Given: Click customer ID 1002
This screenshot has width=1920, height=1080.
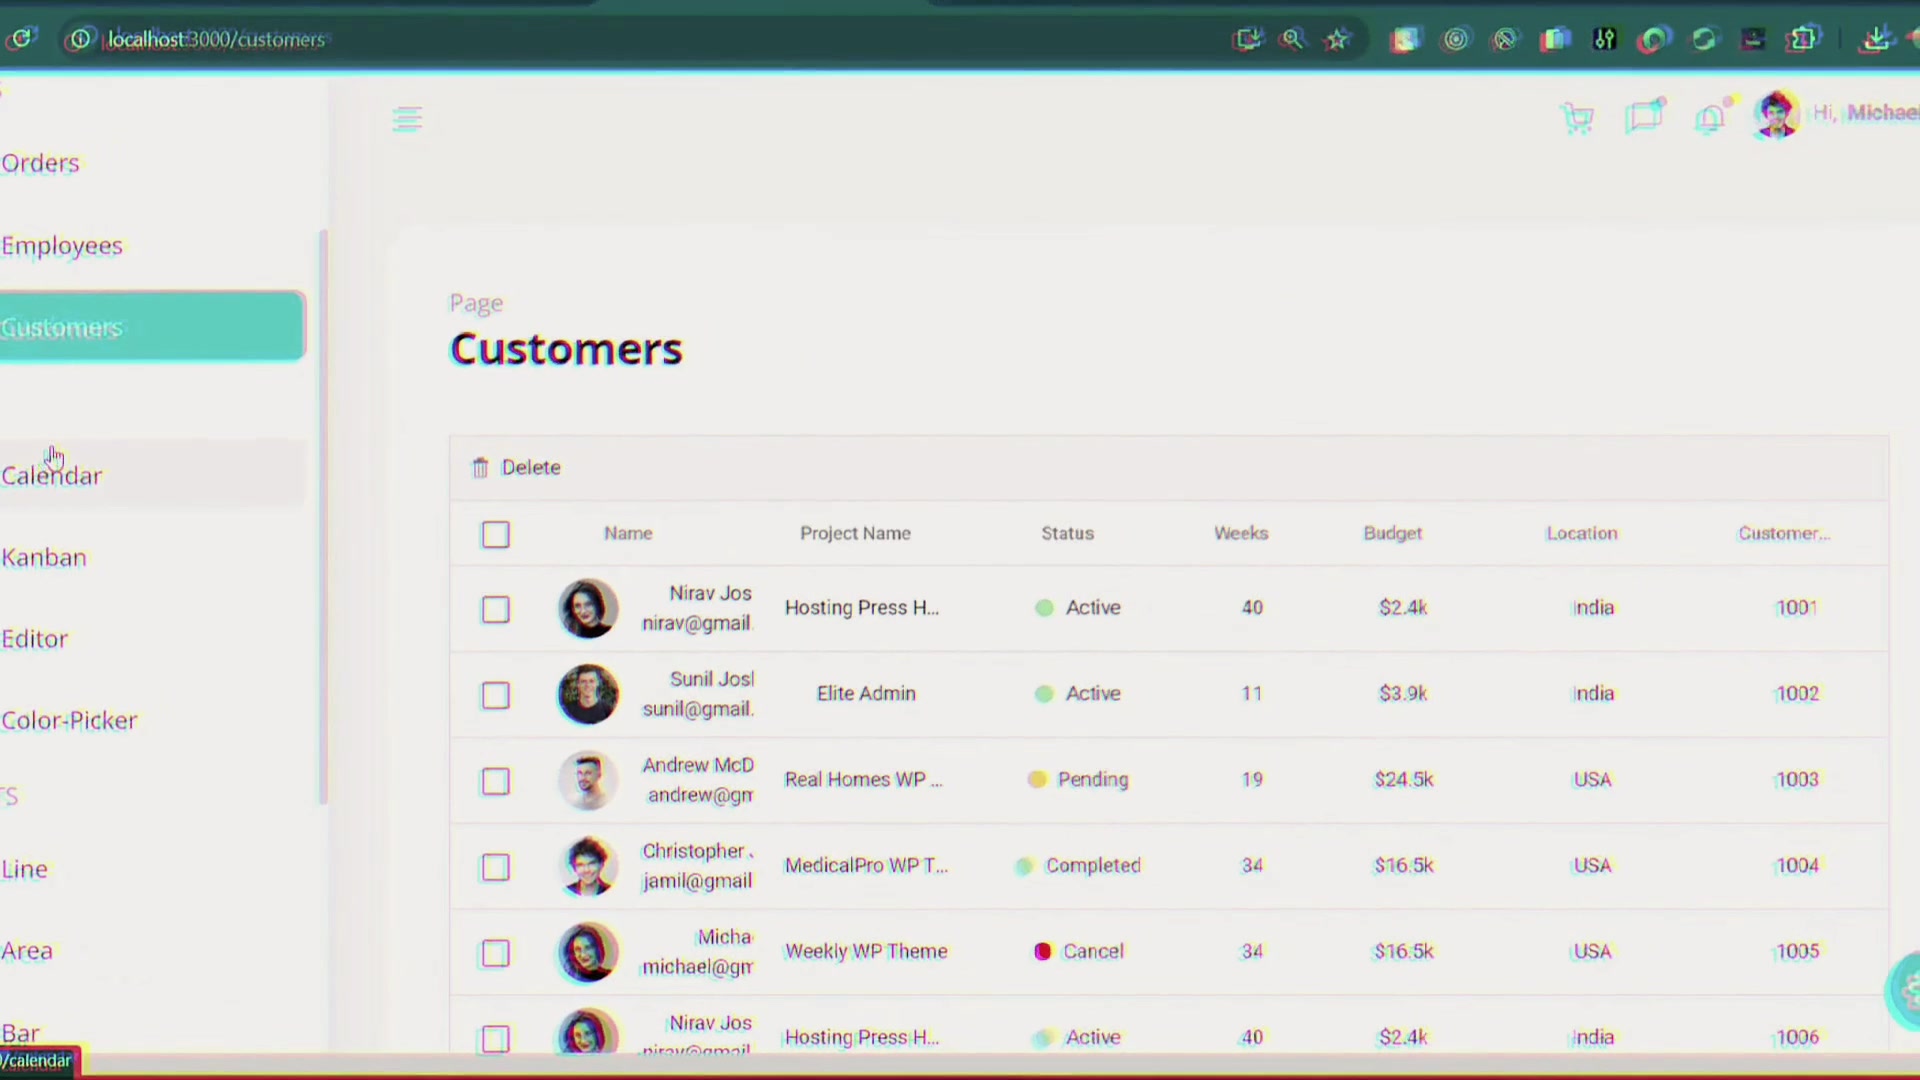Looking at the screenshot, I should pos(1797,694).
